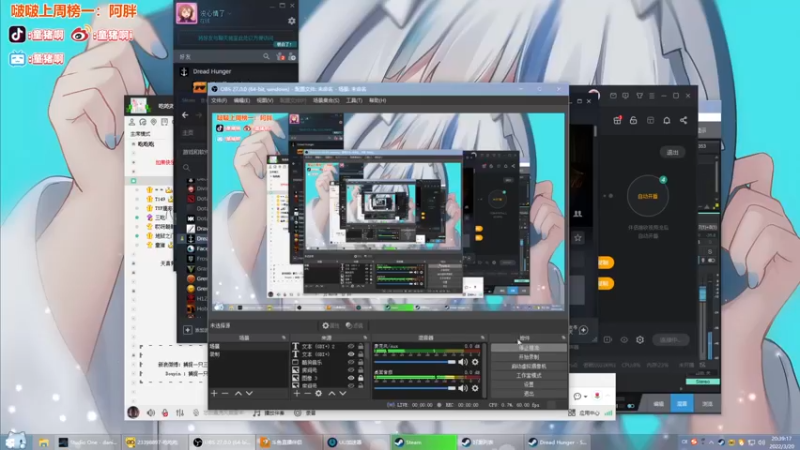Open microphone/Aux audio settings gear
The width and height of the screenshot is (800, 450).
point(475,362)
